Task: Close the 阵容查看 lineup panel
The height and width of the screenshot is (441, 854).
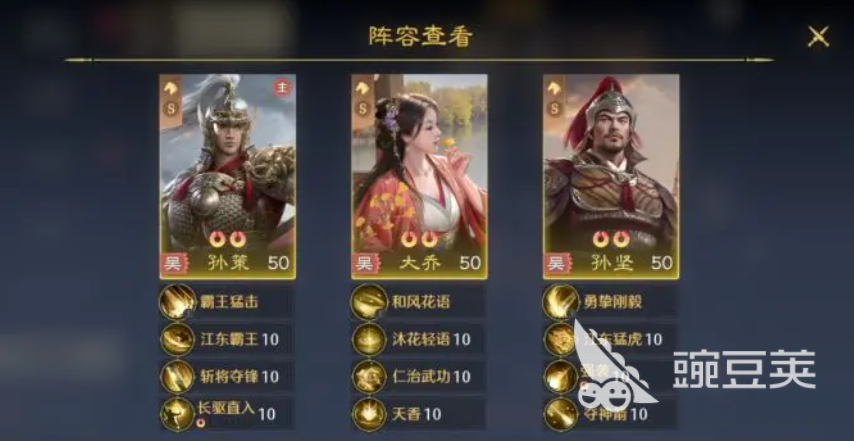Action: coord(818,36)
